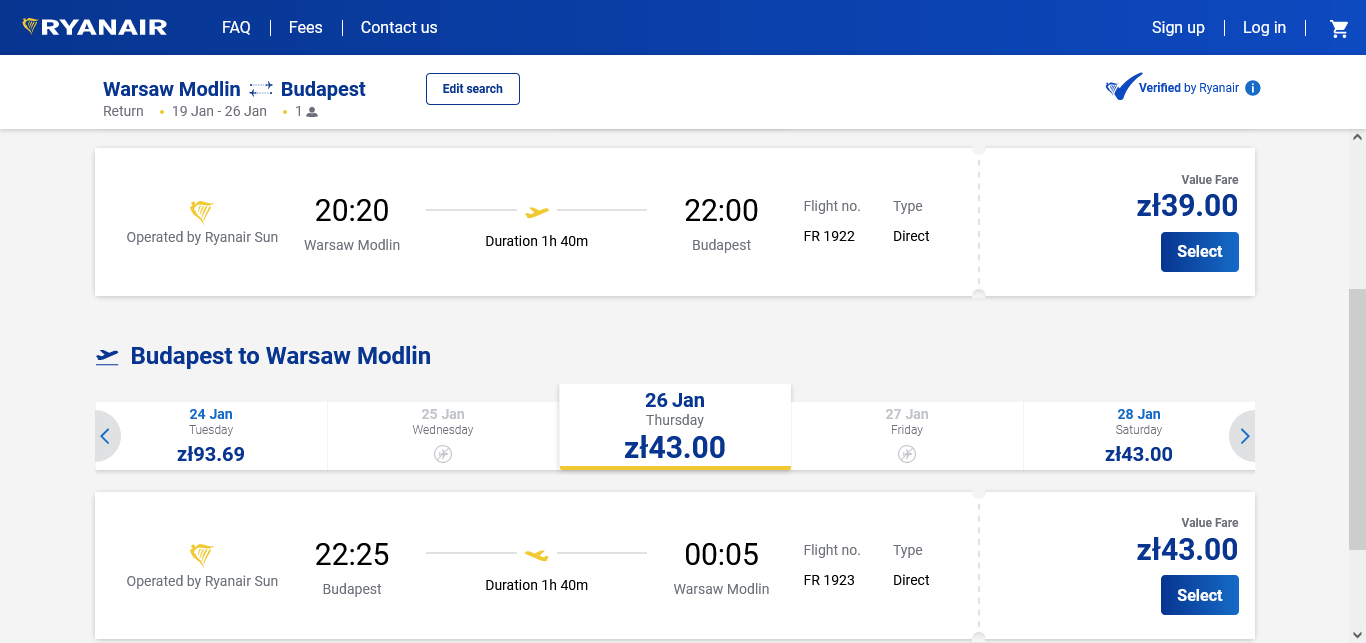Select the 27 Jan Friday date tab
The image size is (1366, 643).
click(x=907, y=436)
